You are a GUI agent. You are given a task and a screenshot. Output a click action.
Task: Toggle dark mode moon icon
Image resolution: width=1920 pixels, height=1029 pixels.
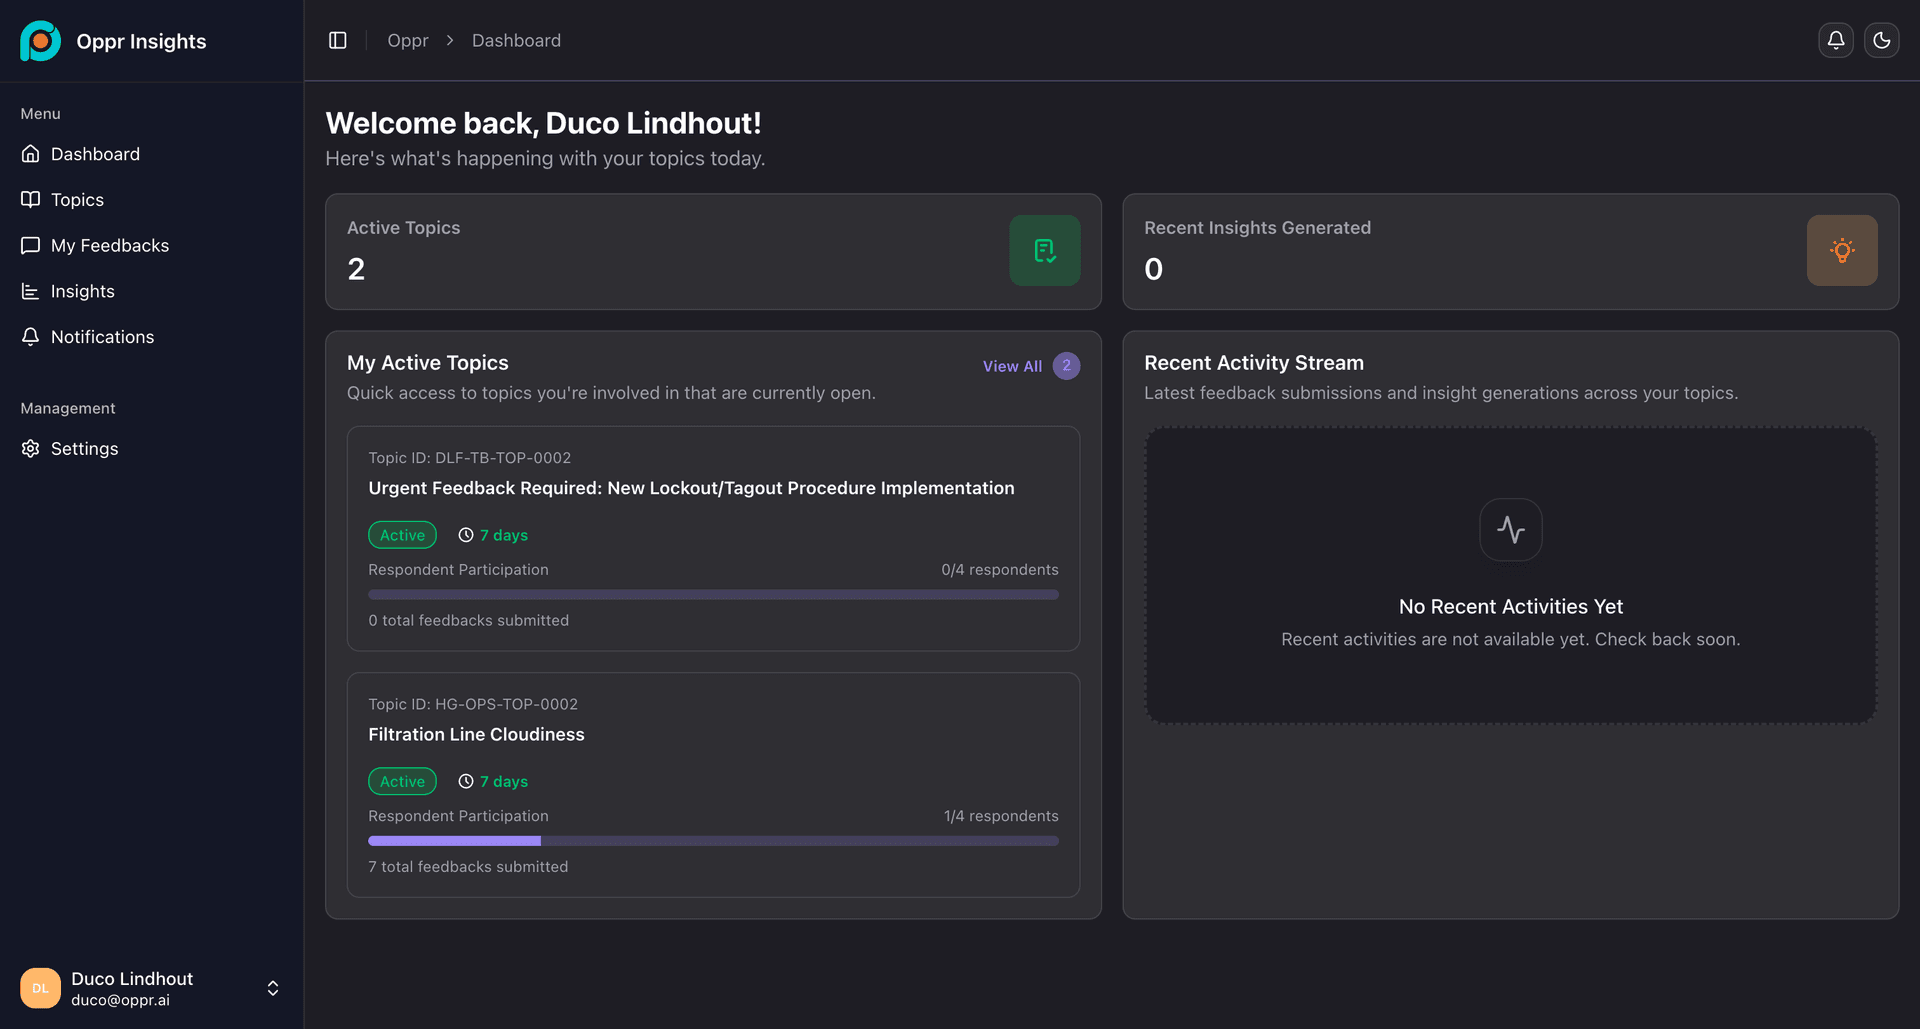[x=1881, y=40]
